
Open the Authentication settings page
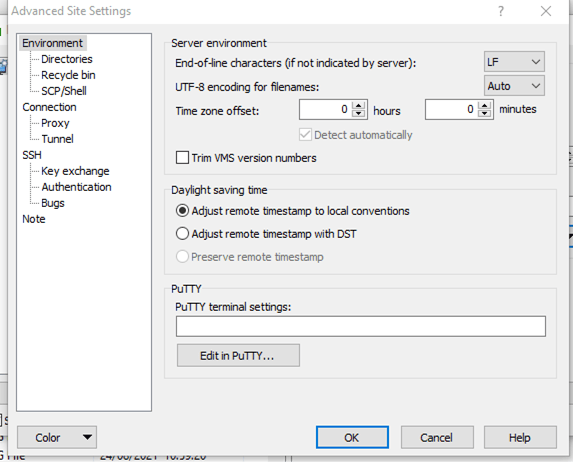click(x=76, y=187)
